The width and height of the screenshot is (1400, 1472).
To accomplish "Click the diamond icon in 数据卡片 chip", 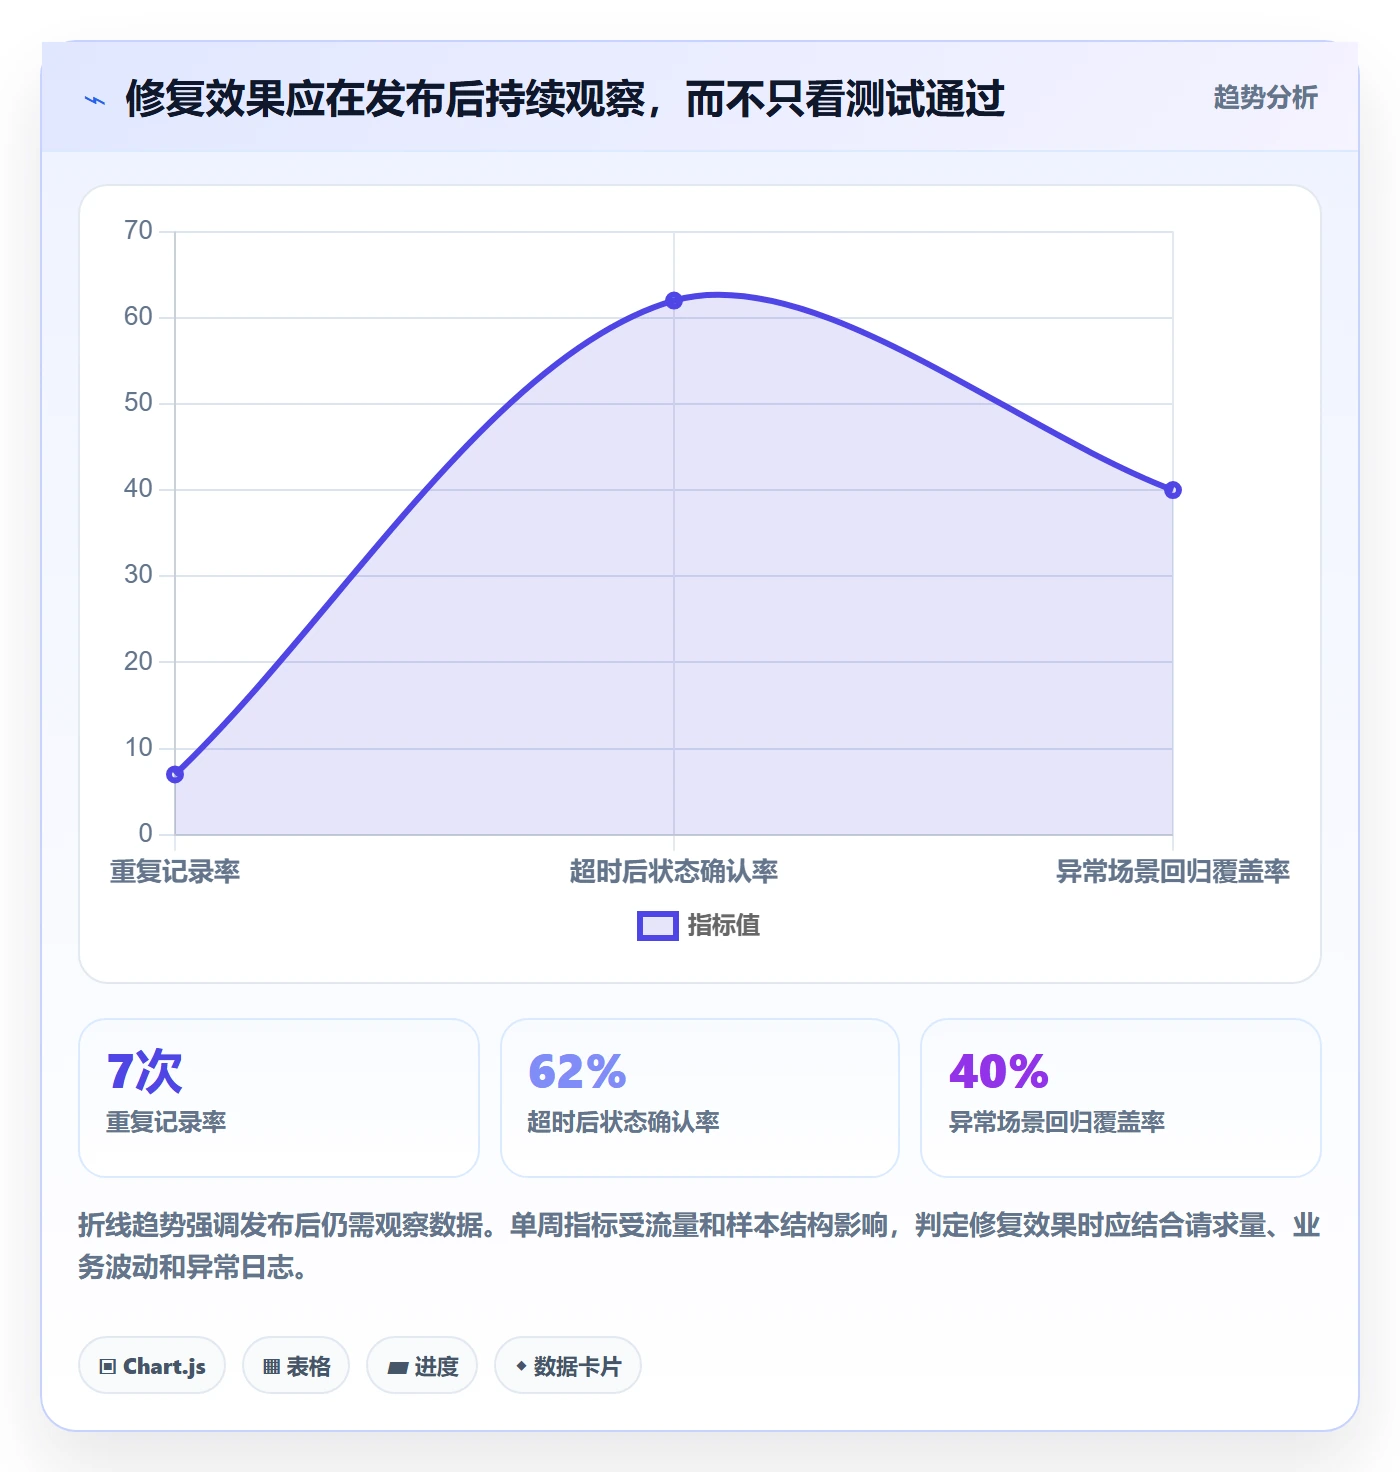I will point(521,1366).
